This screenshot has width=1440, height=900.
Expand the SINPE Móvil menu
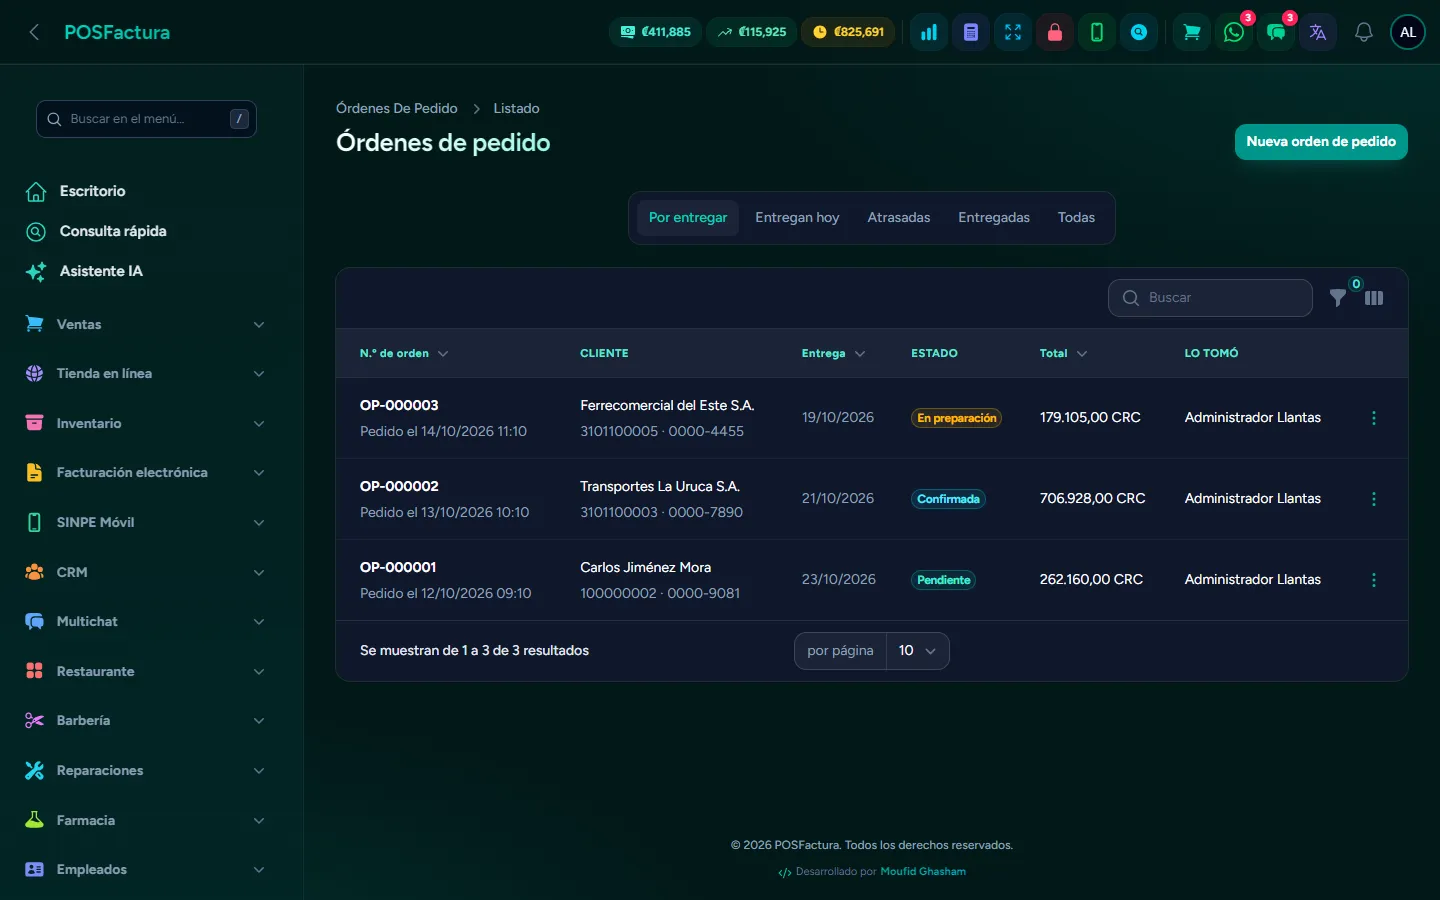click(146, 522)
